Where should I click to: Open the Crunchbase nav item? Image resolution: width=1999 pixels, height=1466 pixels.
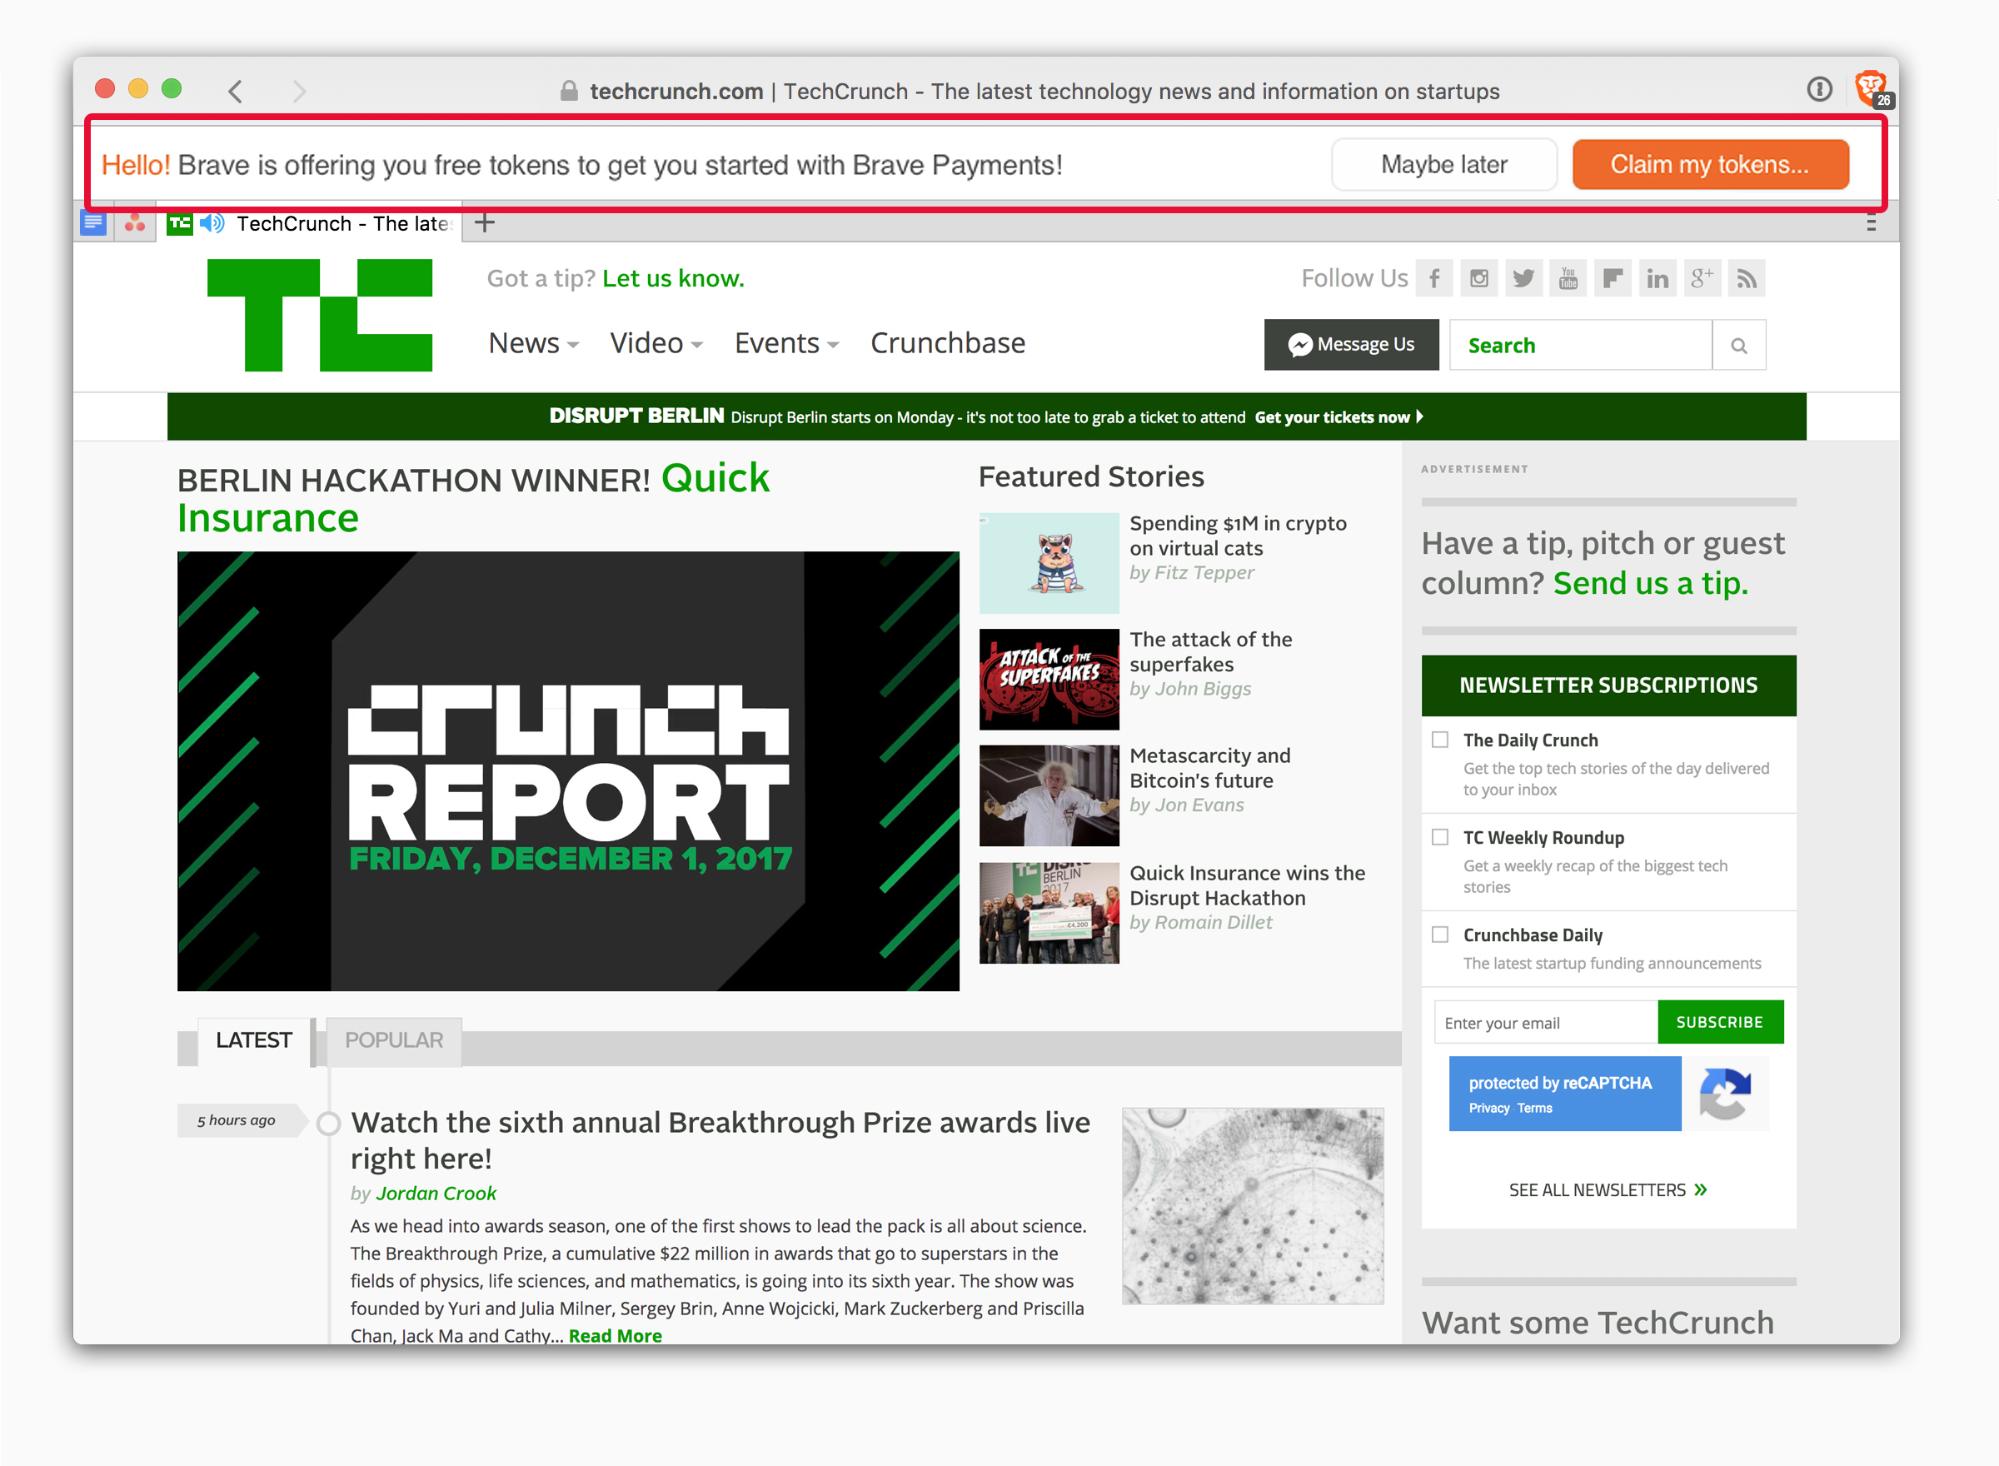coord(948,343)
